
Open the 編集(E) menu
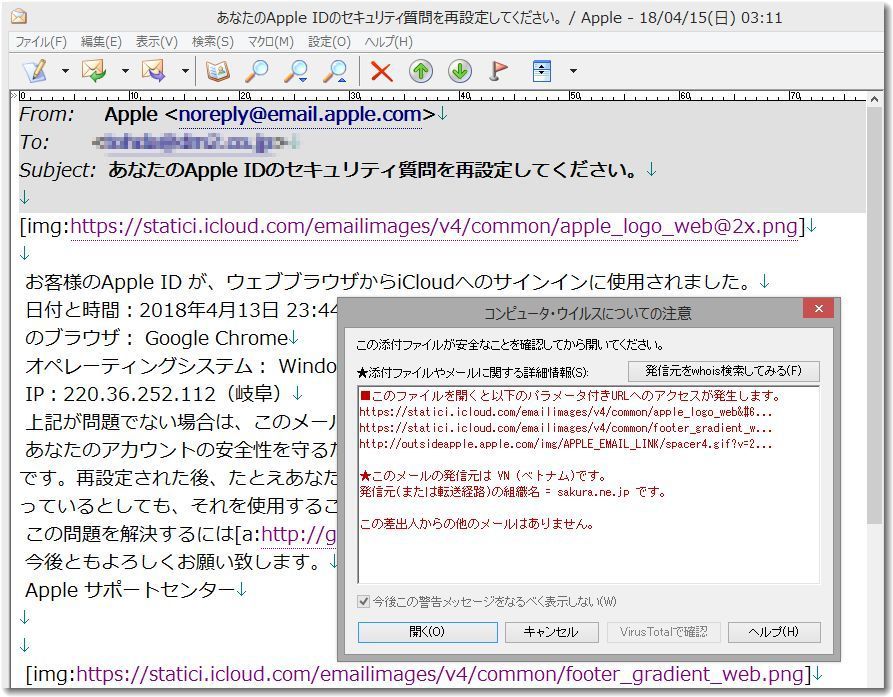coord(101,42)
